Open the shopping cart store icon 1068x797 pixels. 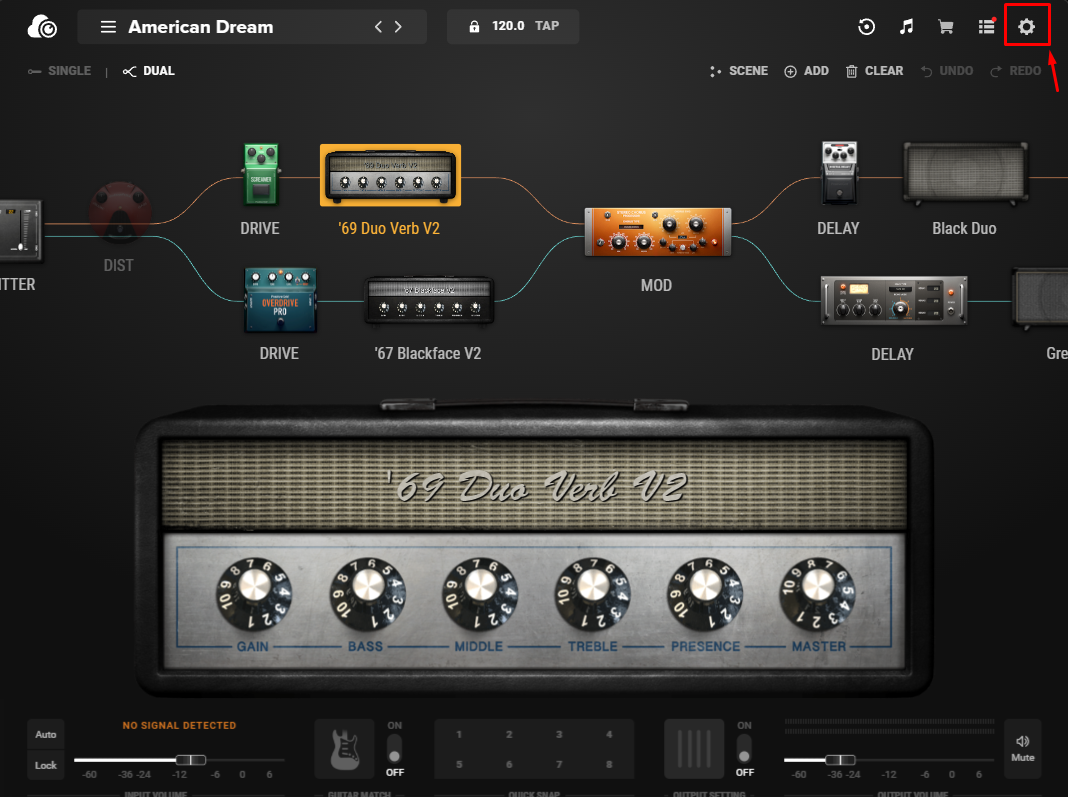click(945, 27)
